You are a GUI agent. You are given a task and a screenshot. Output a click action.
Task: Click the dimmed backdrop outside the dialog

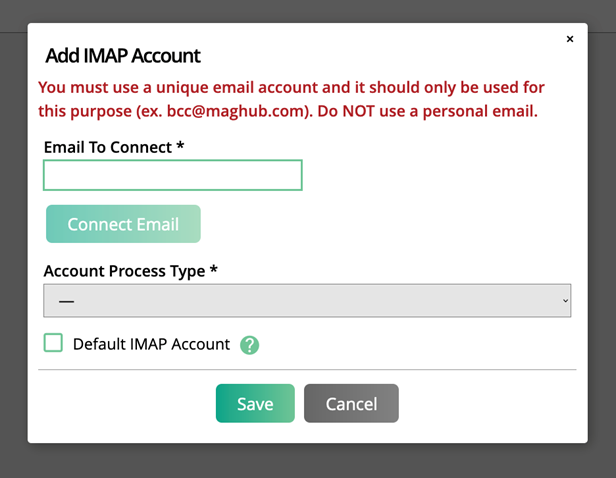click(x=300, y=462)
